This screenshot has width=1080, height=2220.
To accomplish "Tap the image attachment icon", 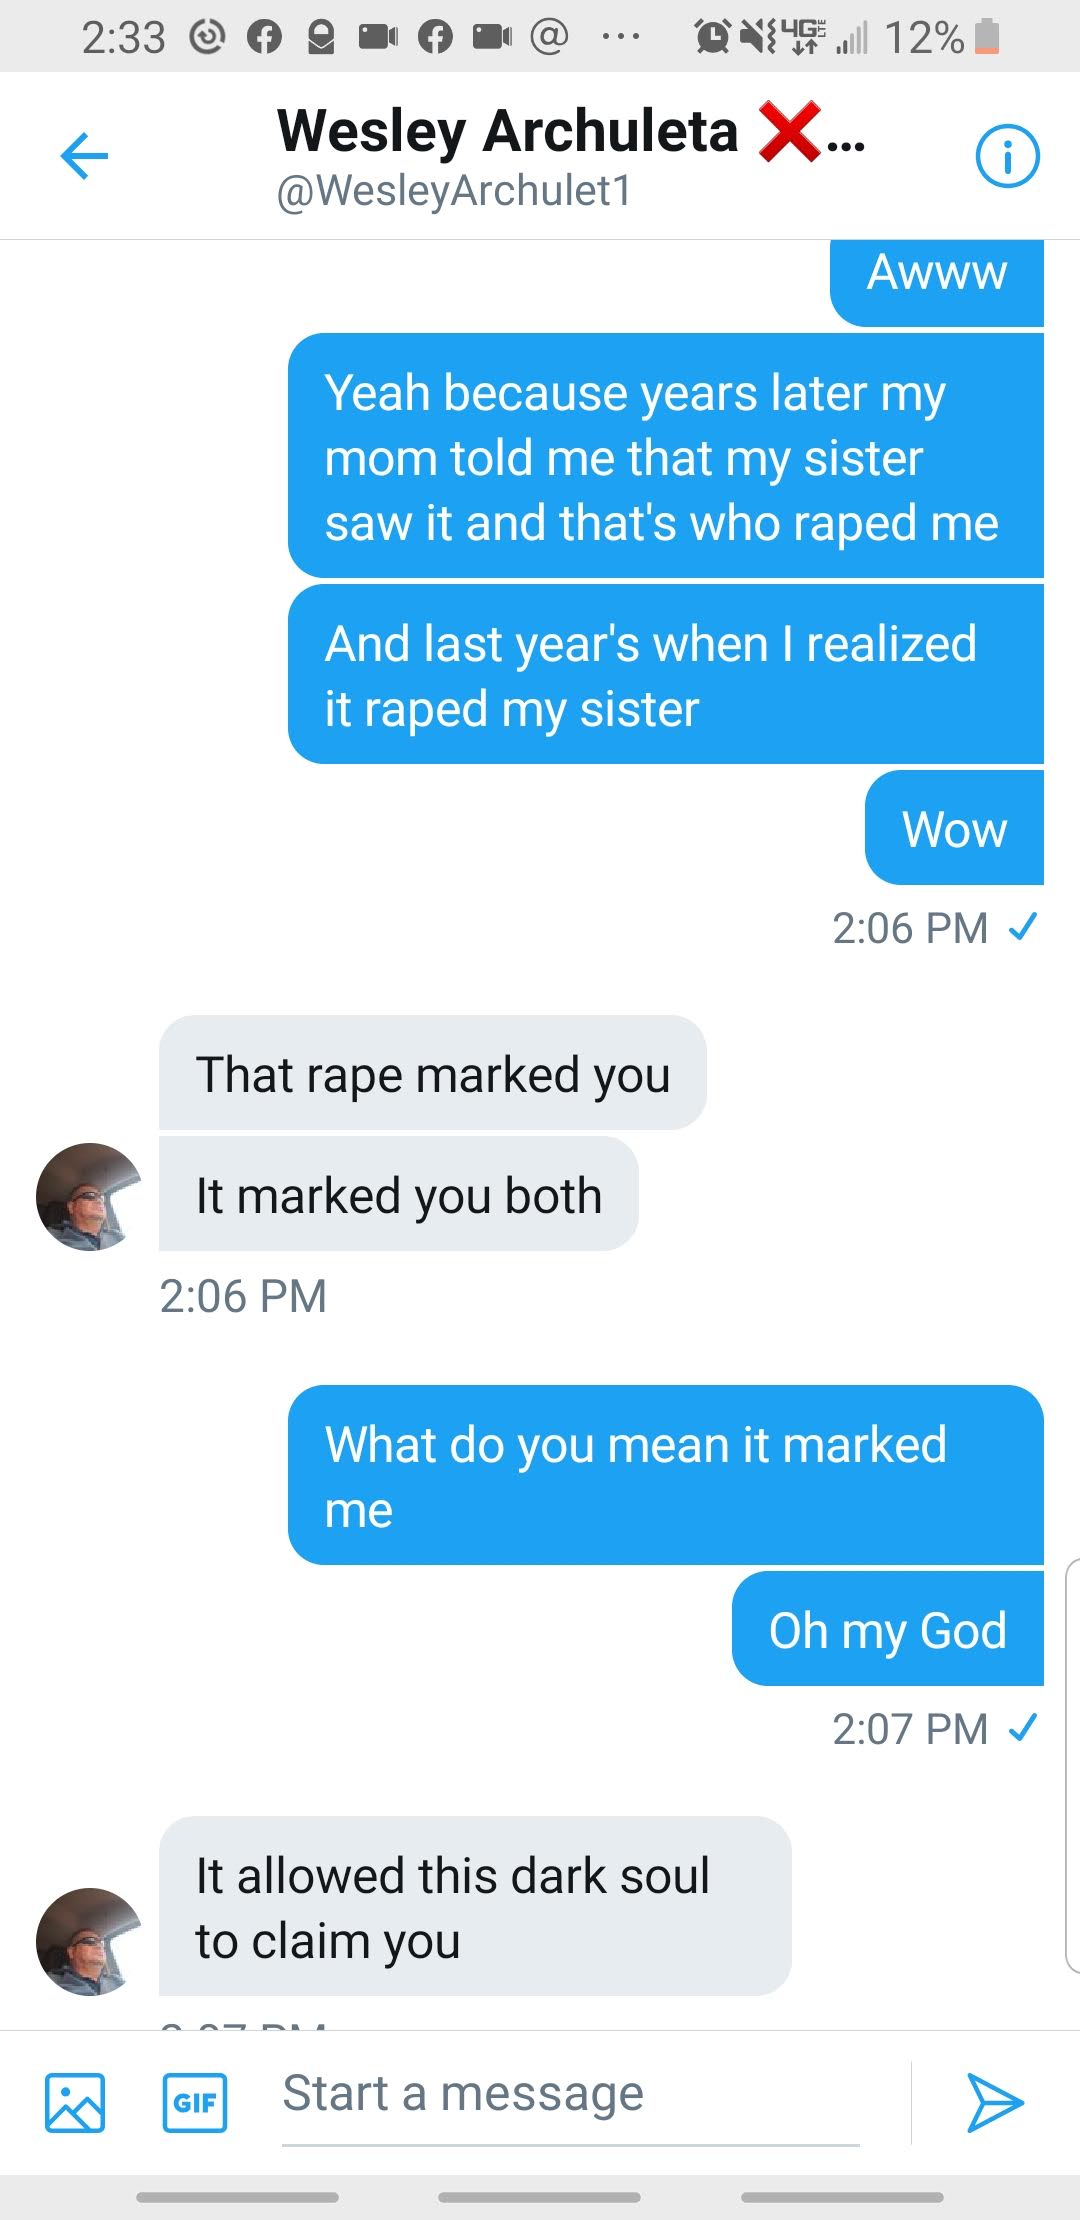I will point(75,2102).
